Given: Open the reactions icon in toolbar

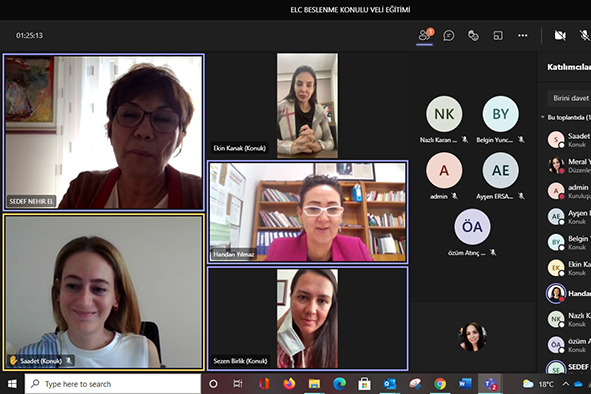Looking at the screenshot, I should pos(473,35).
